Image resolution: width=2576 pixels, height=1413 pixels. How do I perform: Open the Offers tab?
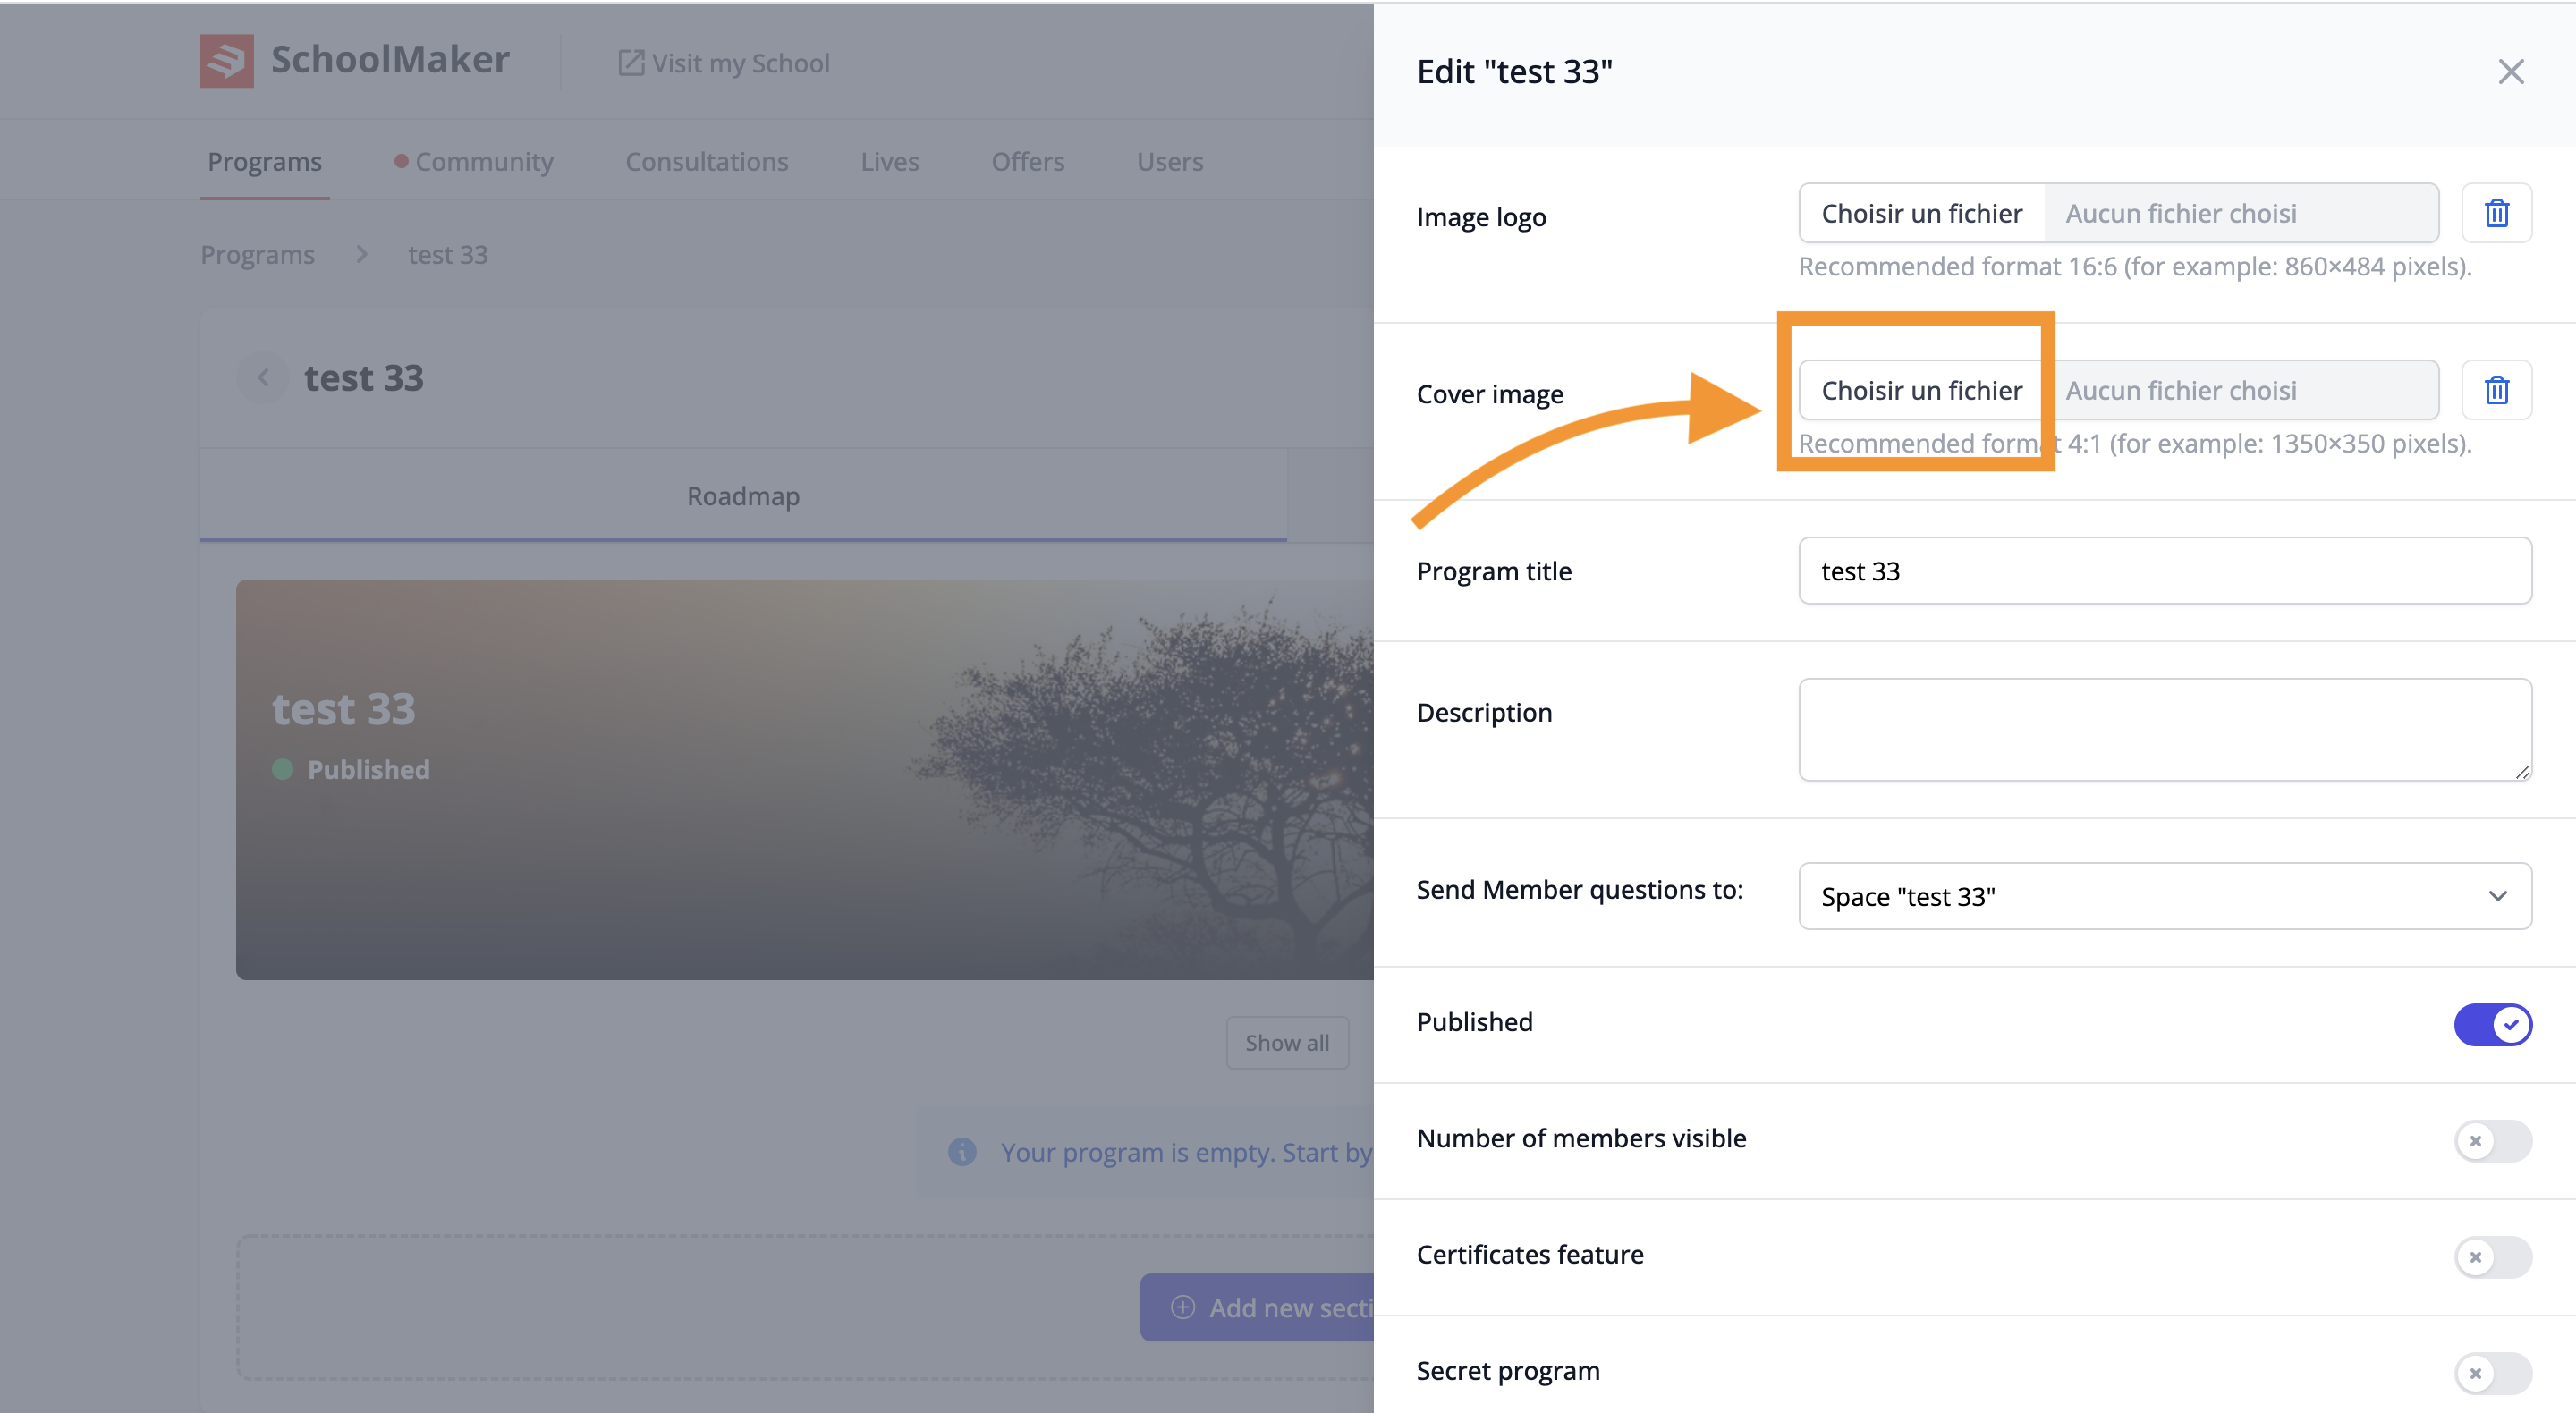coord(1028,162)
